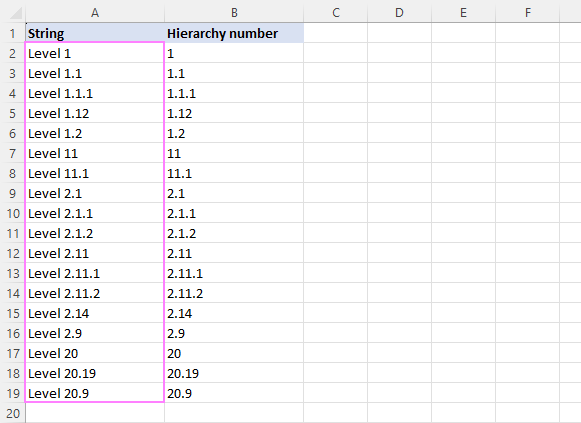Select cell 'Level 11' in column A
The width and height of the screenshot is (581, 423).
click(x=95, y=153)
